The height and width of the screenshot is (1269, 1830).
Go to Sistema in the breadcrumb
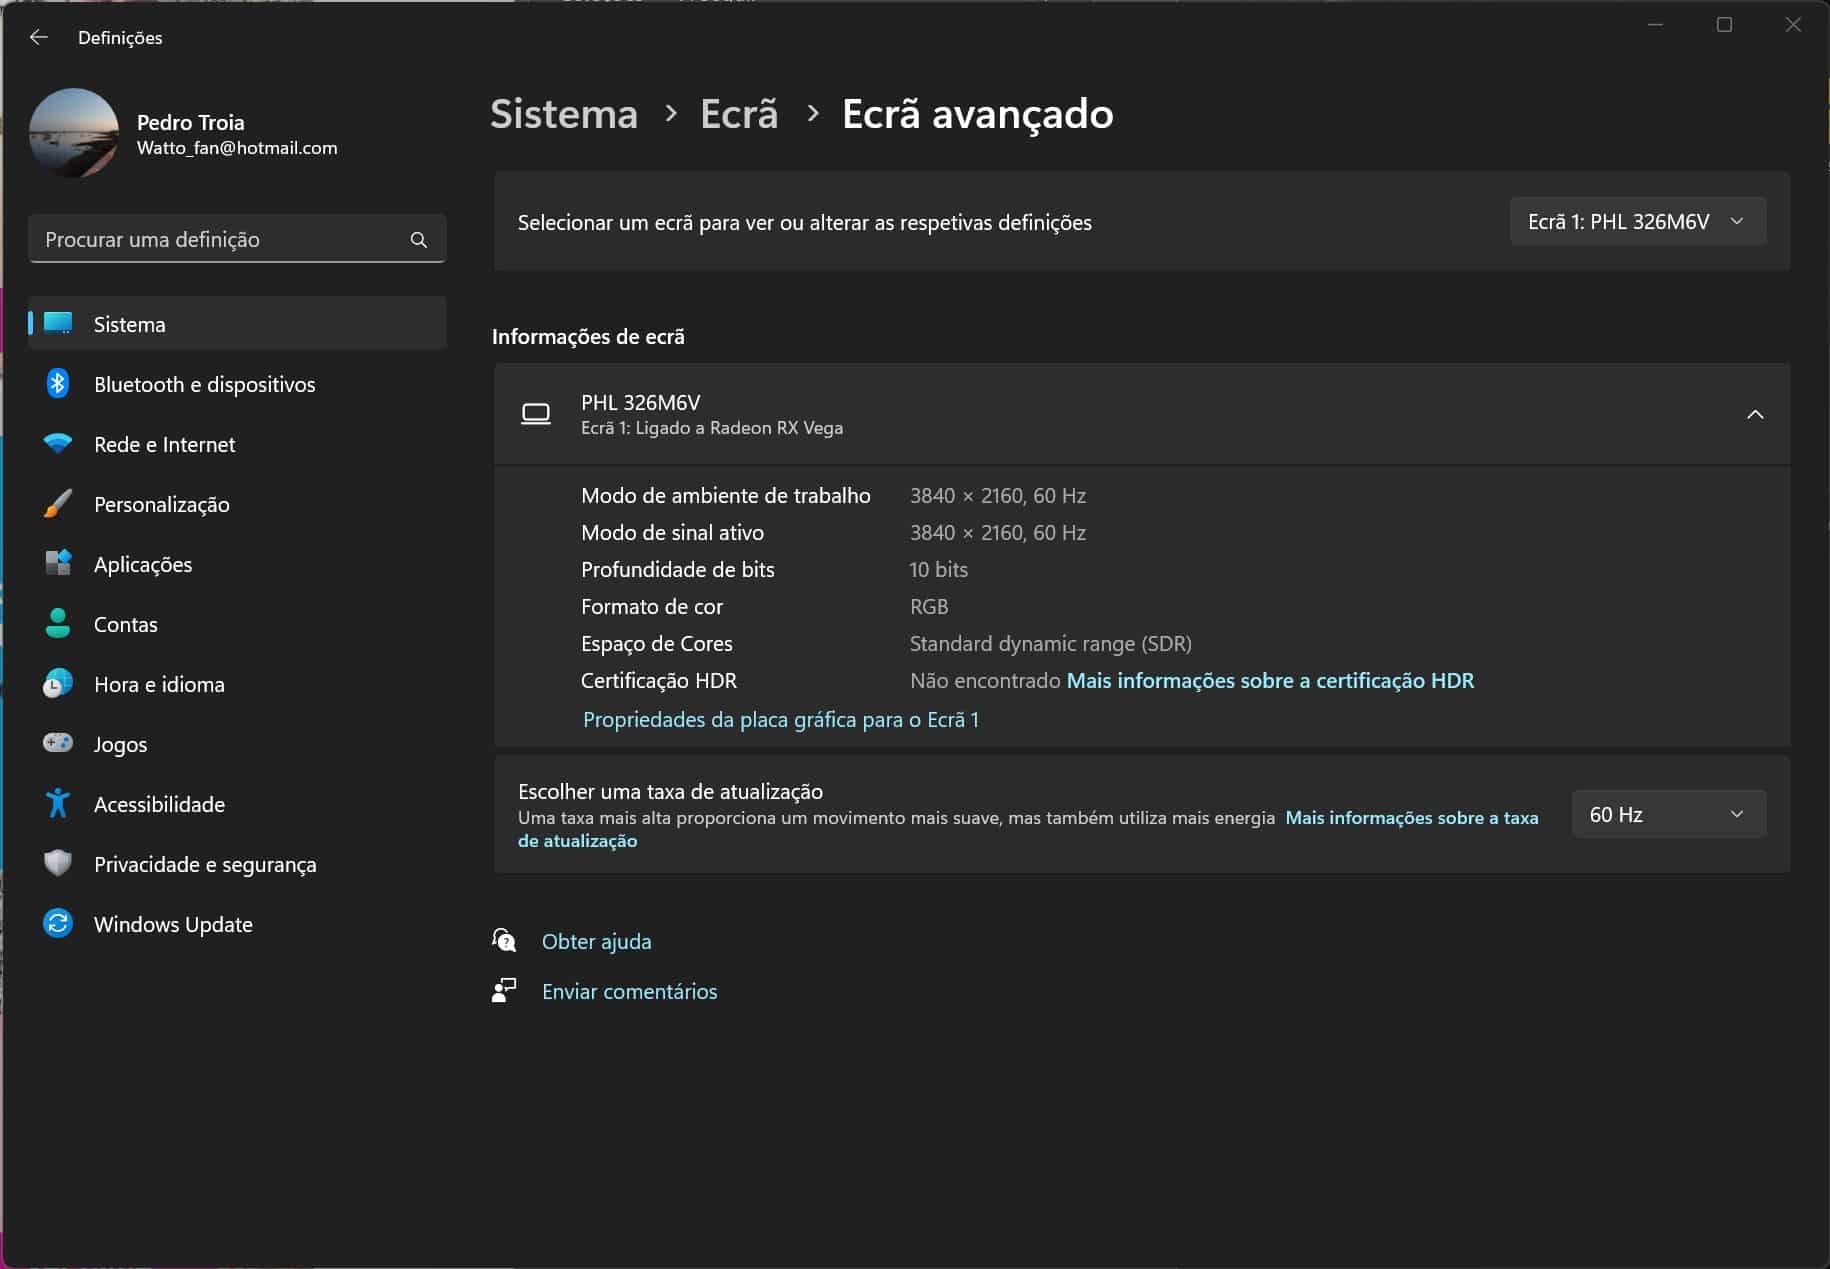[x=564, y=114]
